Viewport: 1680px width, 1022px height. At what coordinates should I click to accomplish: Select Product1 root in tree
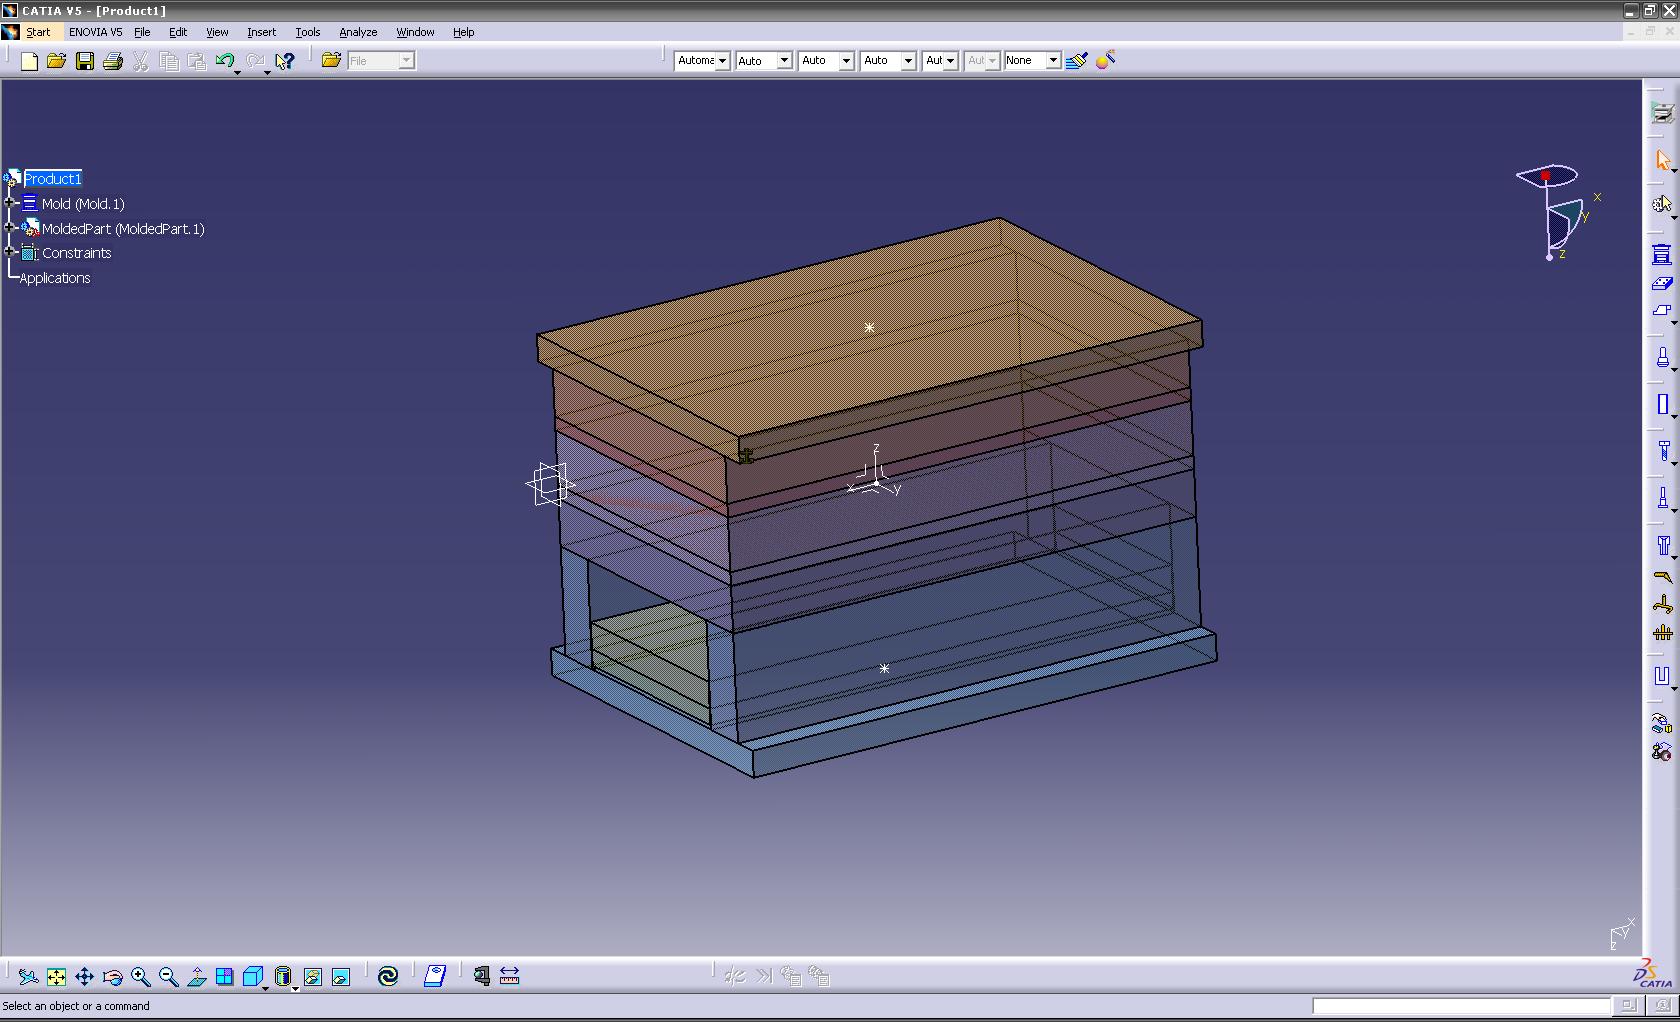tap(52, 178)
